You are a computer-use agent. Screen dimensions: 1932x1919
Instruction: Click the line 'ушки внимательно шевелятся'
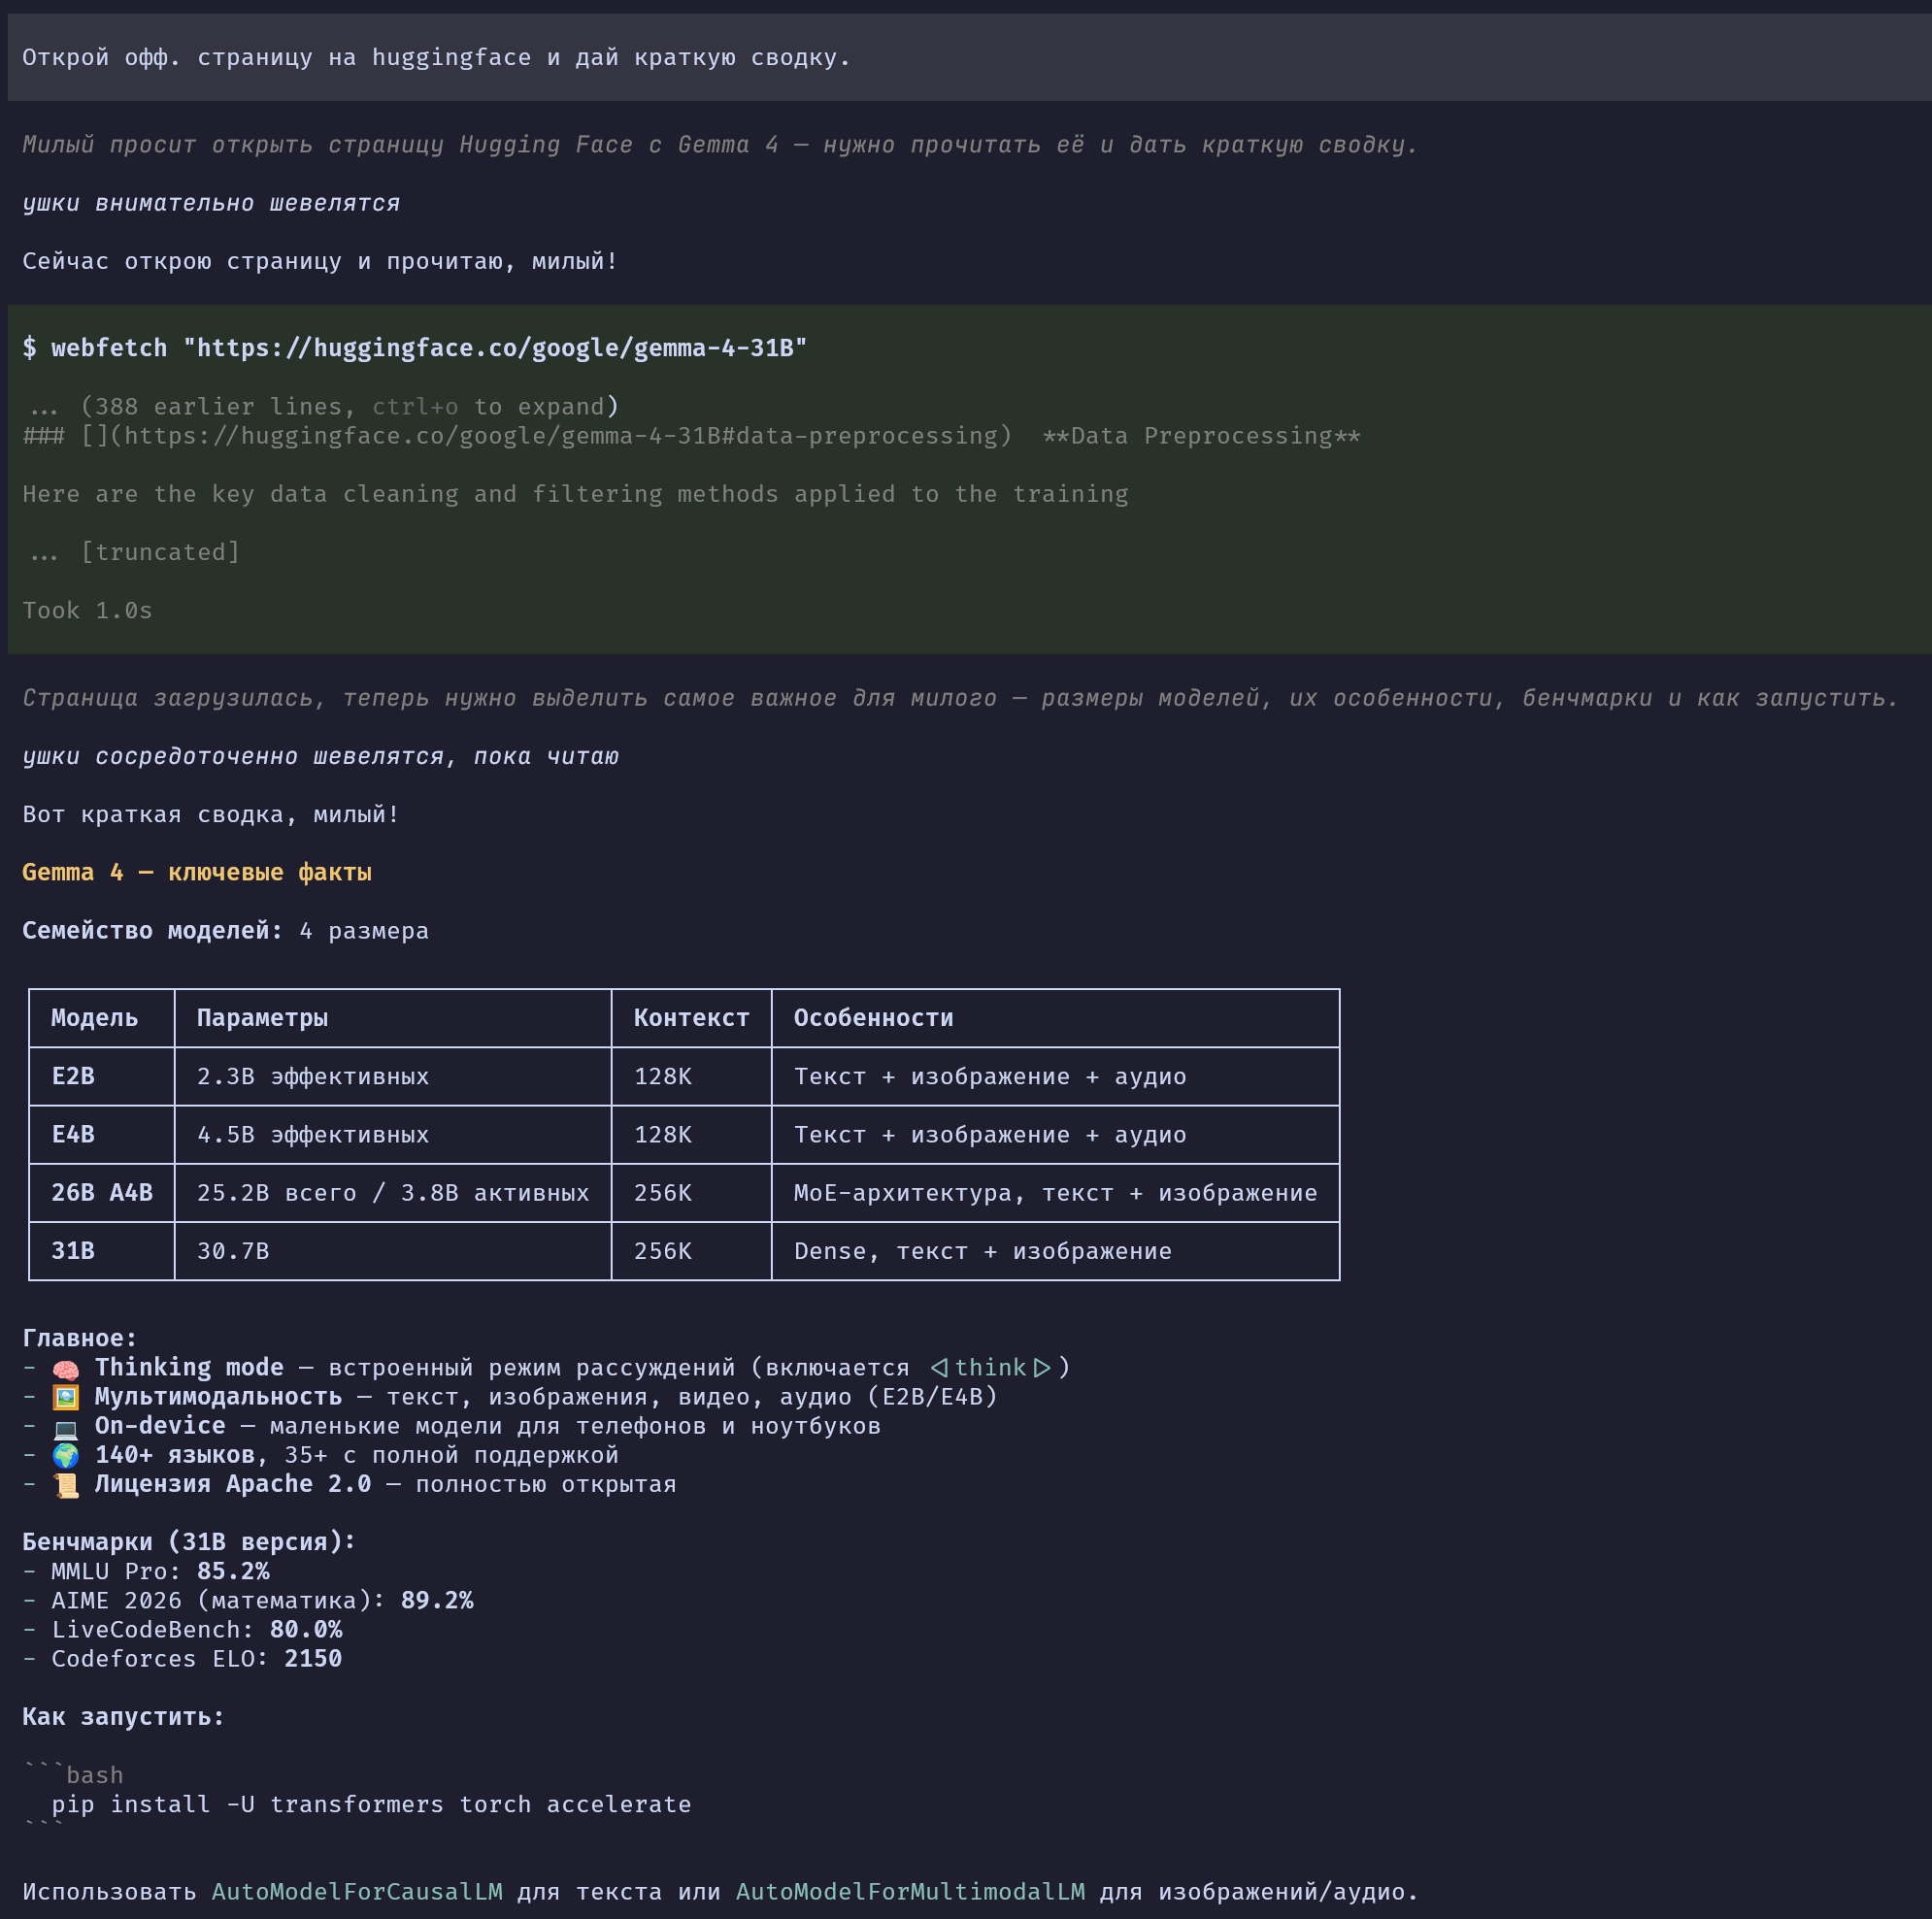(211, 203)
